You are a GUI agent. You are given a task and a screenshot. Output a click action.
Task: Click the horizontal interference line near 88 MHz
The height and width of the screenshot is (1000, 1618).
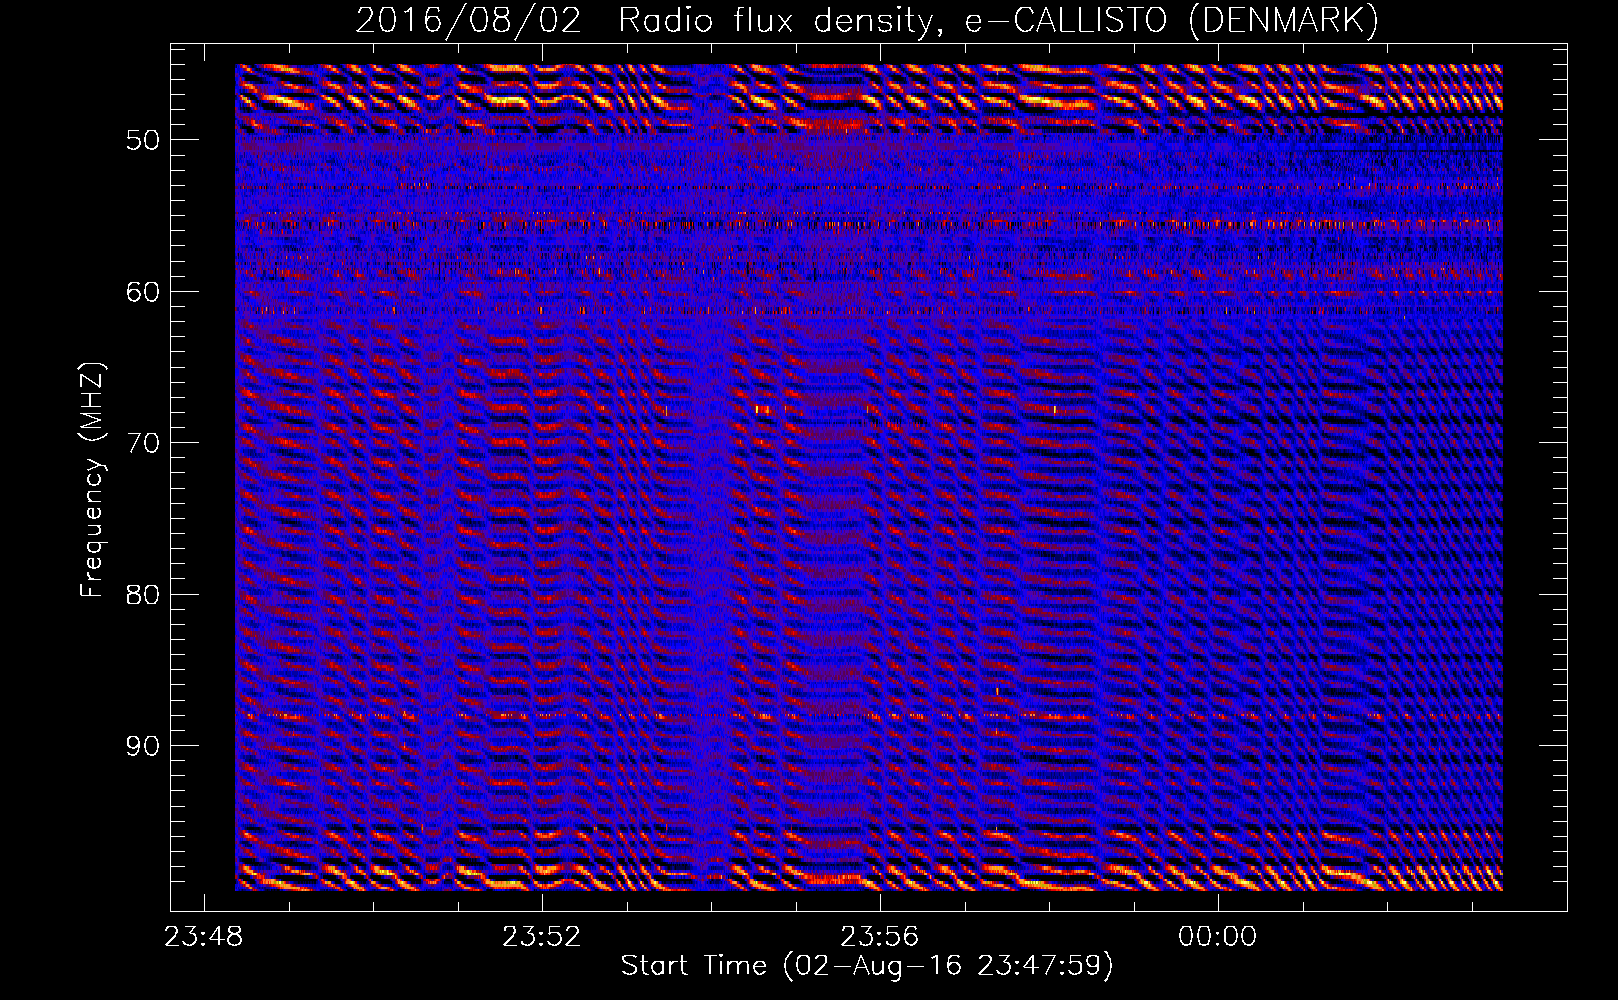(x=1100, y=716)
